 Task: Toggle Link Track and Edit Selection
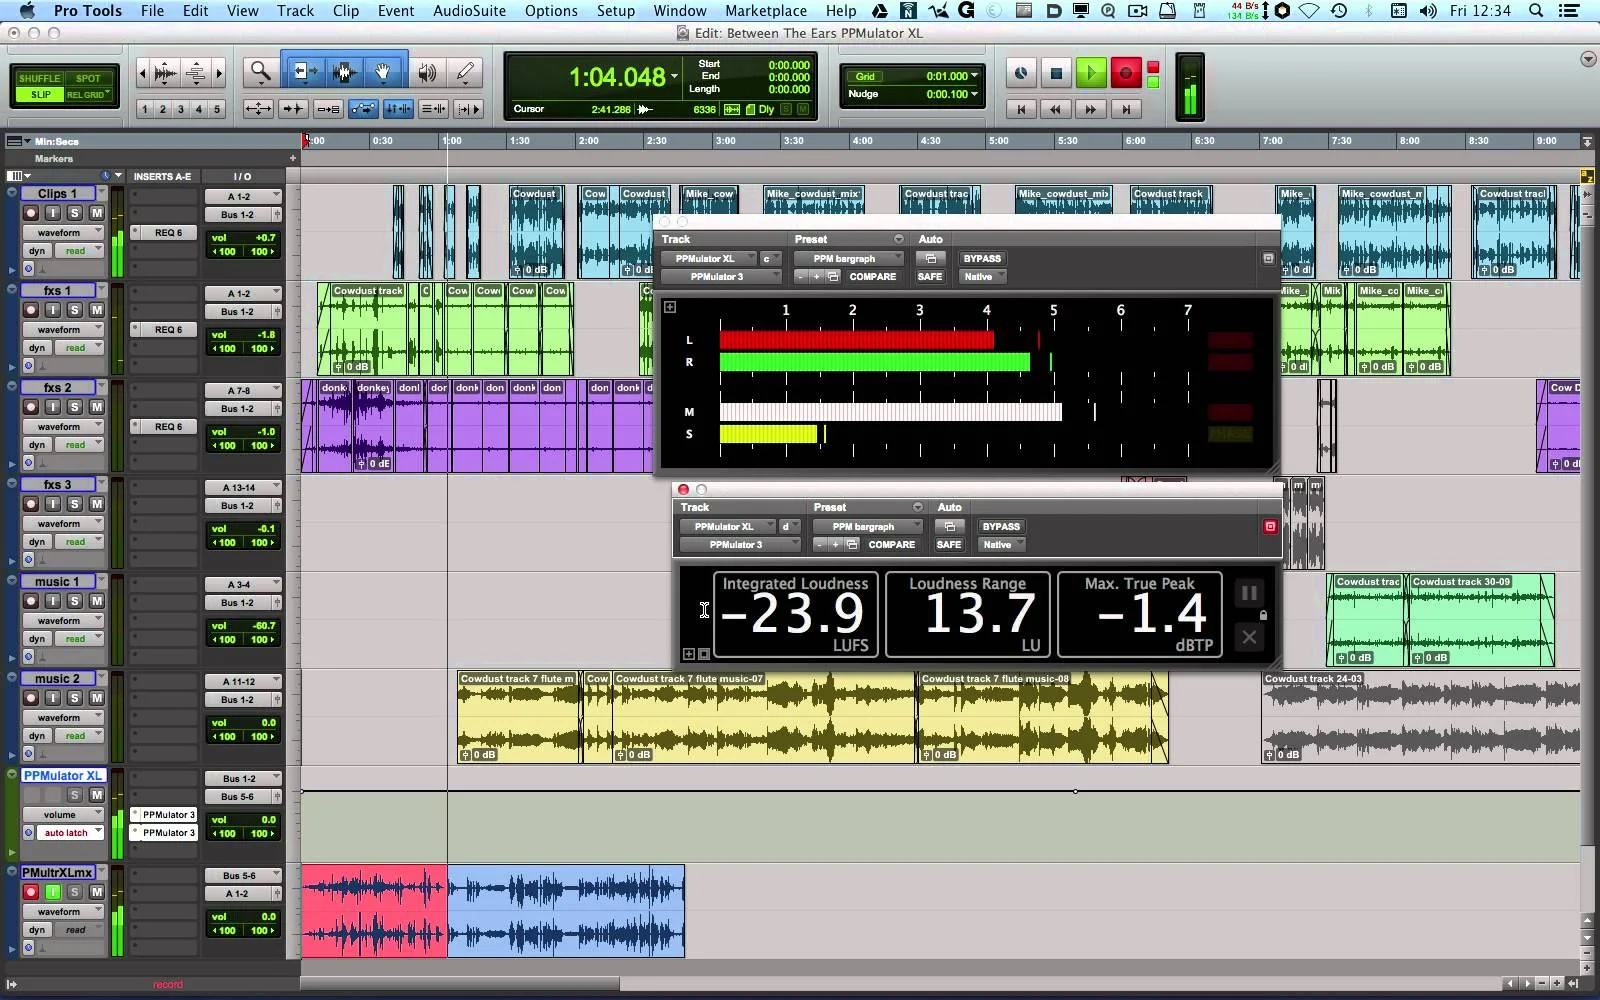click(x=433, y=109)
